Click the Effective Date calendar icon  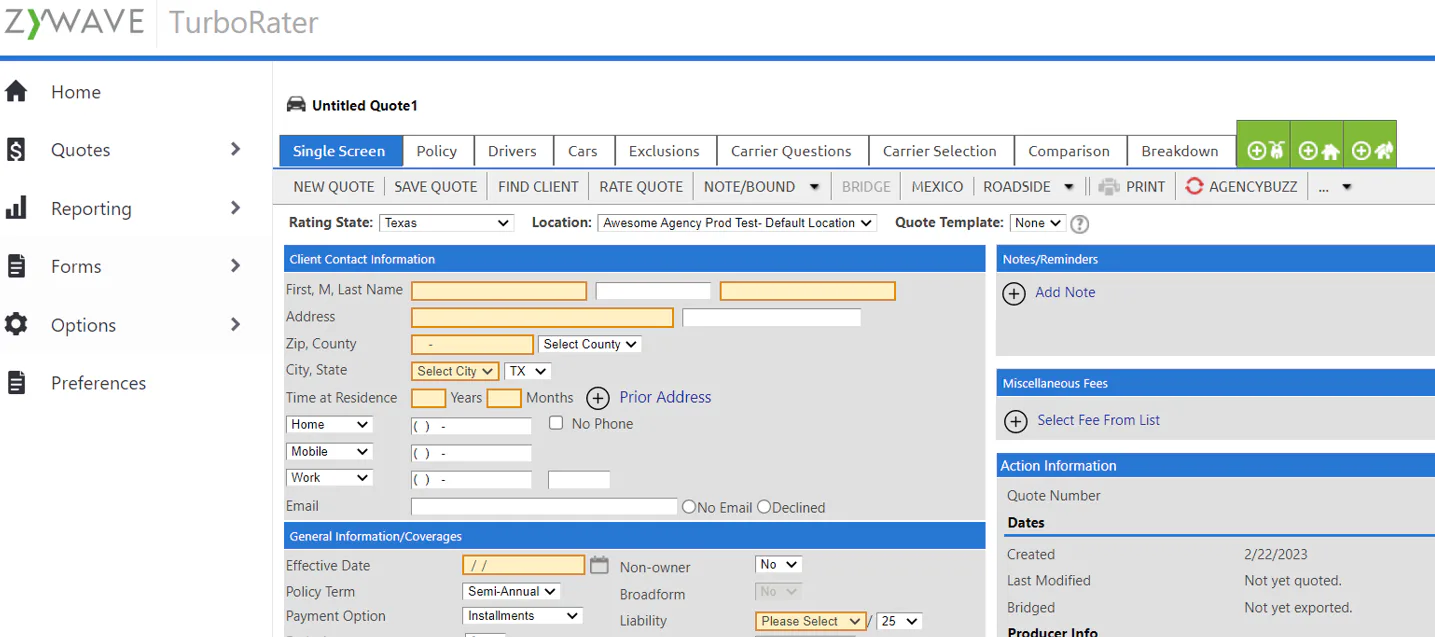tap(599, 565)
